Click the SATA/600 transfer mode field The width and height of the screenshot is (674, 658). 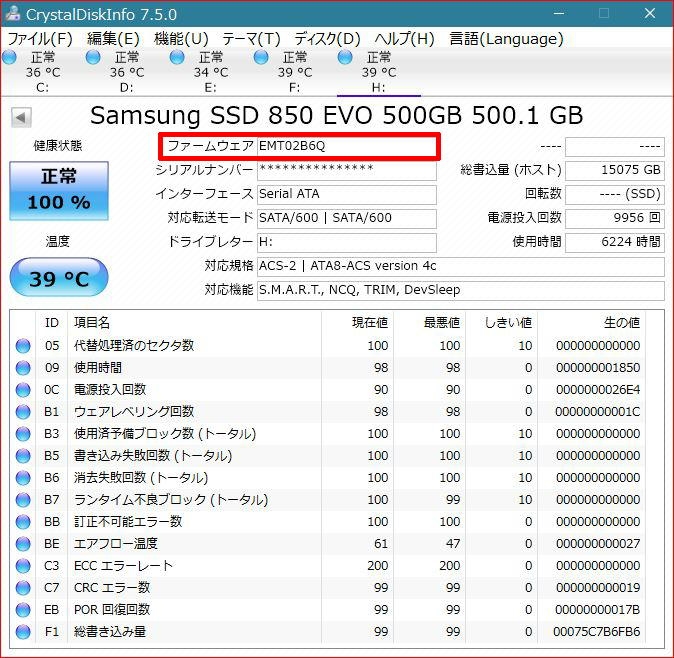(346, 218)
